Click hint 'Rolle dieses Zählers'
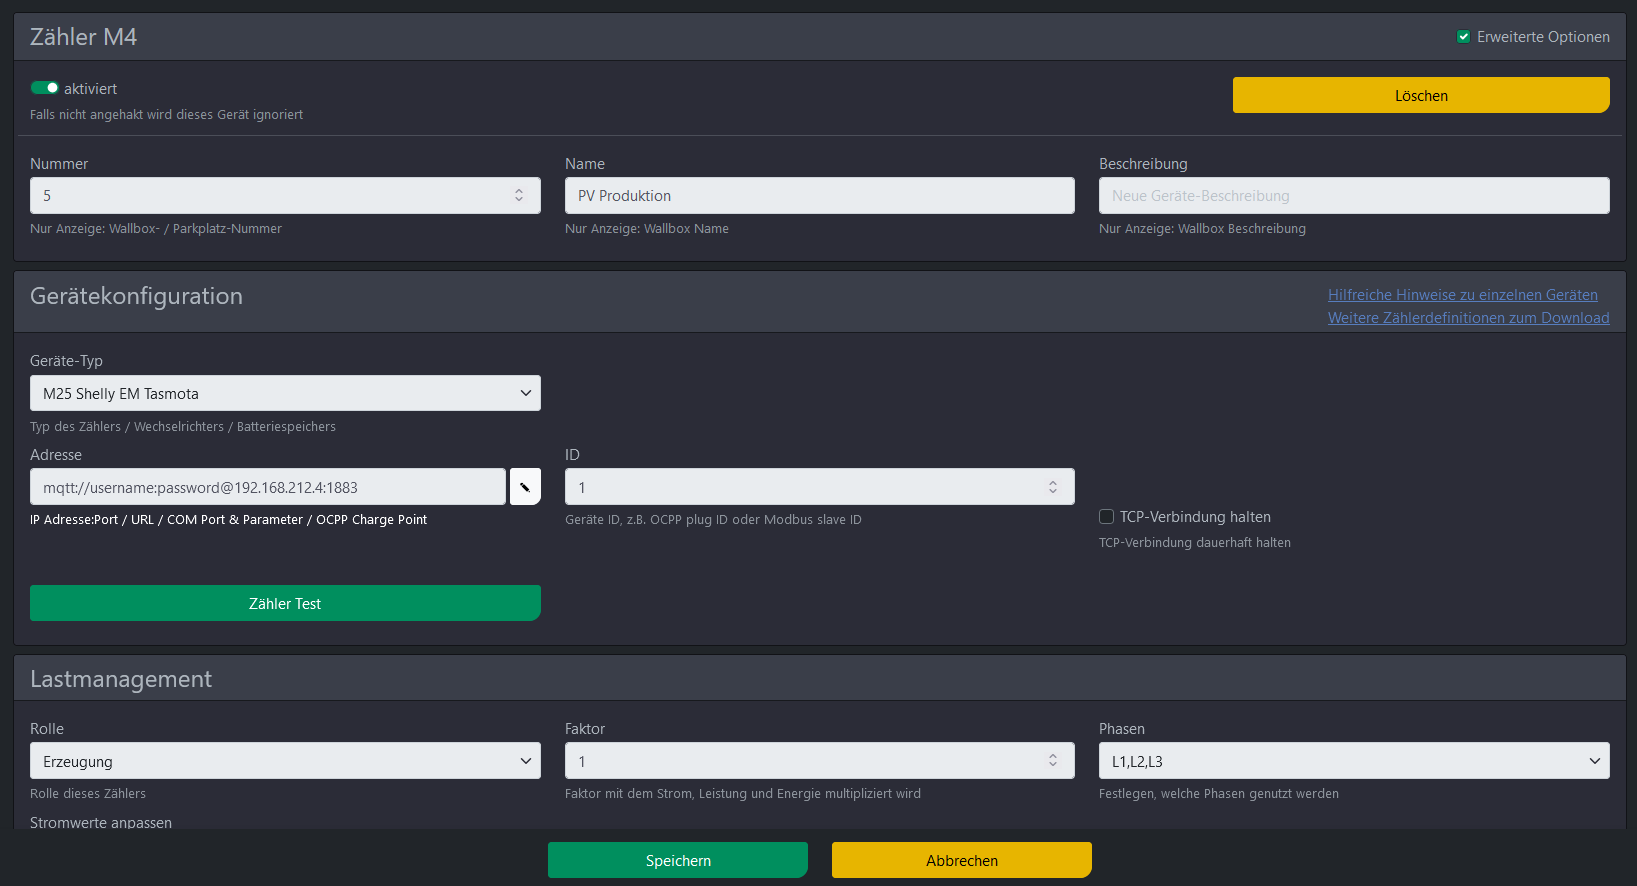Image resolution: width=1637 pixels, height=886 pixels. click(88, 794)
